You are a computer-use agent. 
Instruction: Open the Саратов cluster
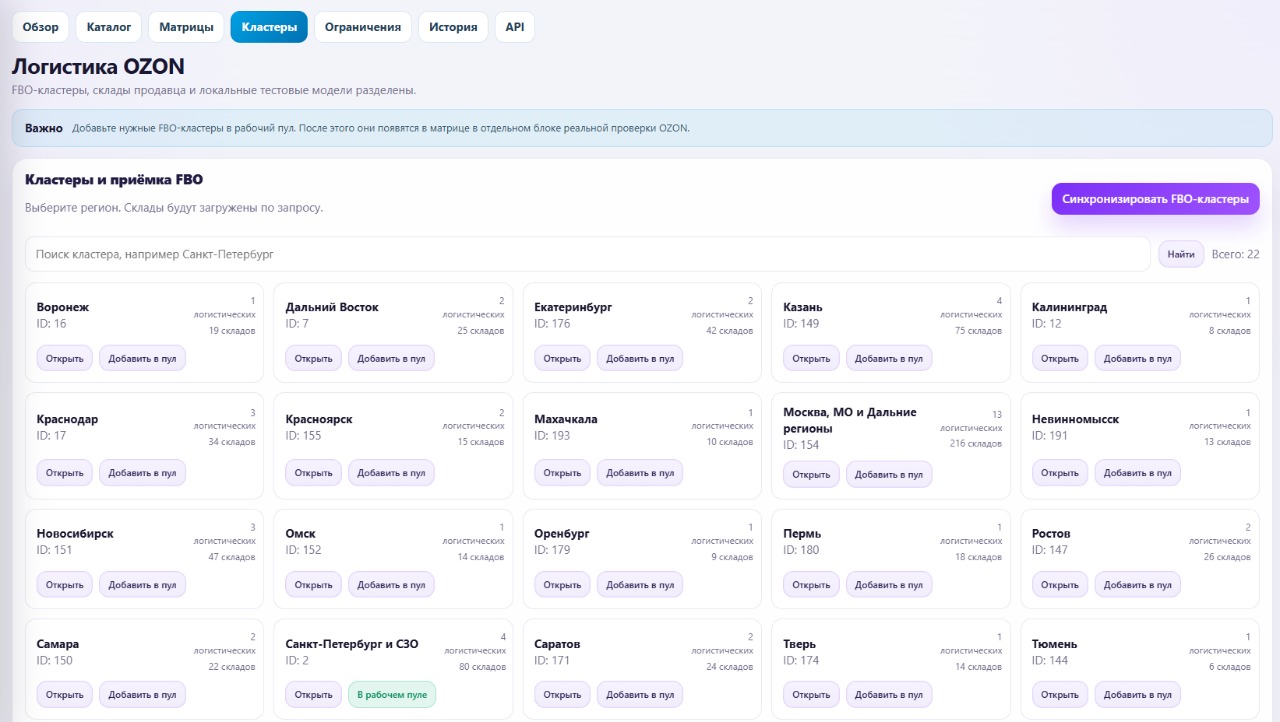[x=563, y=695]
